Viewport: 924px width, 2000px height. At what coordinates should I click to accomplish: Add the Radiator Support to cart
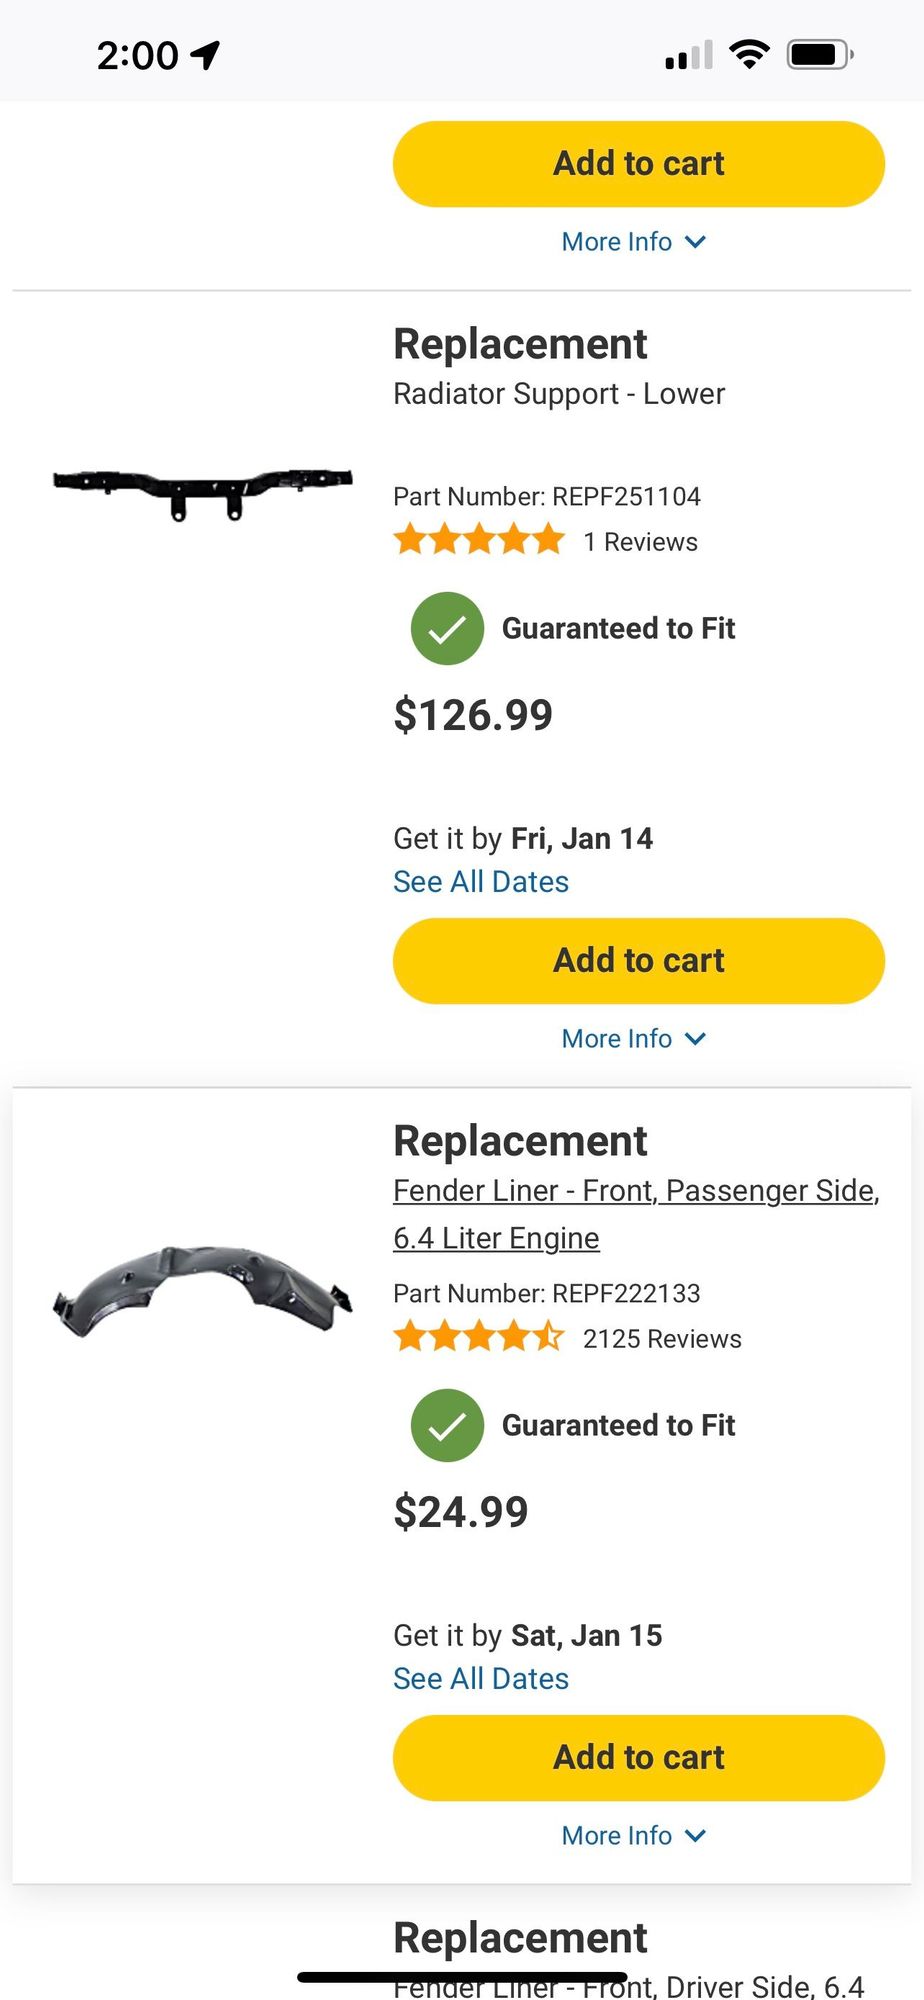639,961
